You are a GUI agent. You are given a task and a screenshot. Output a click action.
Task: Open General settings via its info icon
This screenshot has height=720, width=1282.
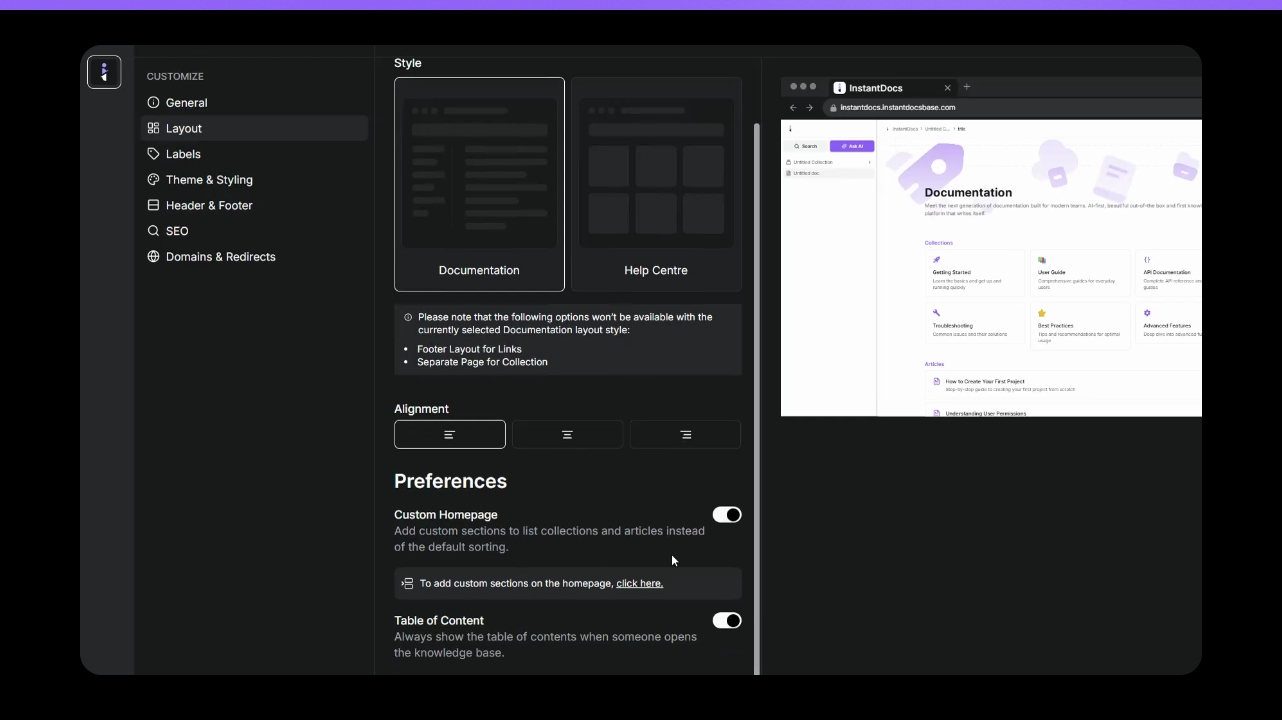coord(153,102)
